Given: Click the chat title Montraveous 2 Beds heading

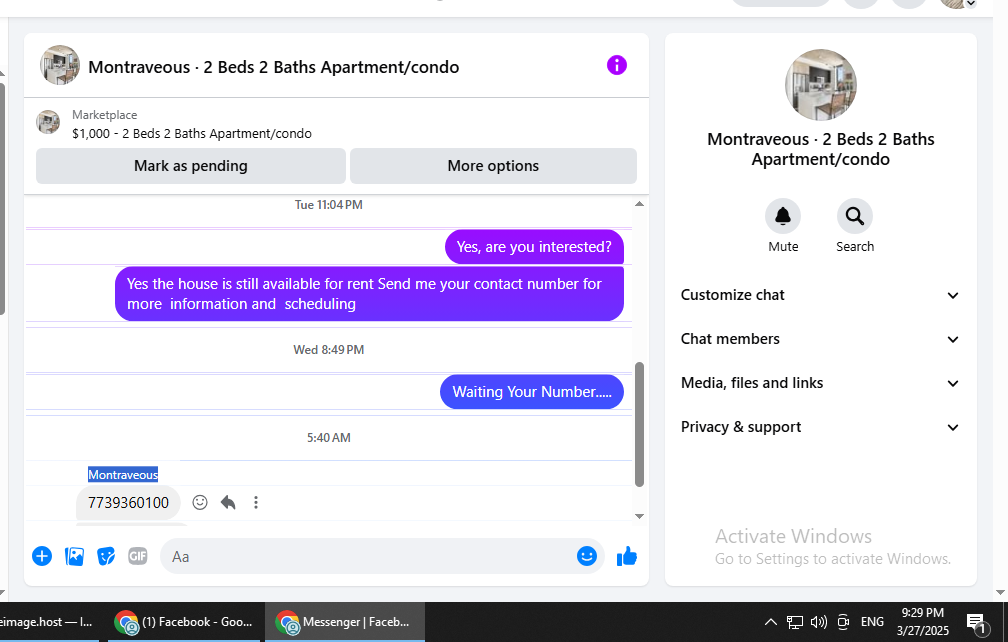Looking at the screenshot, I should pyautogui.click(x=274, y=67).
